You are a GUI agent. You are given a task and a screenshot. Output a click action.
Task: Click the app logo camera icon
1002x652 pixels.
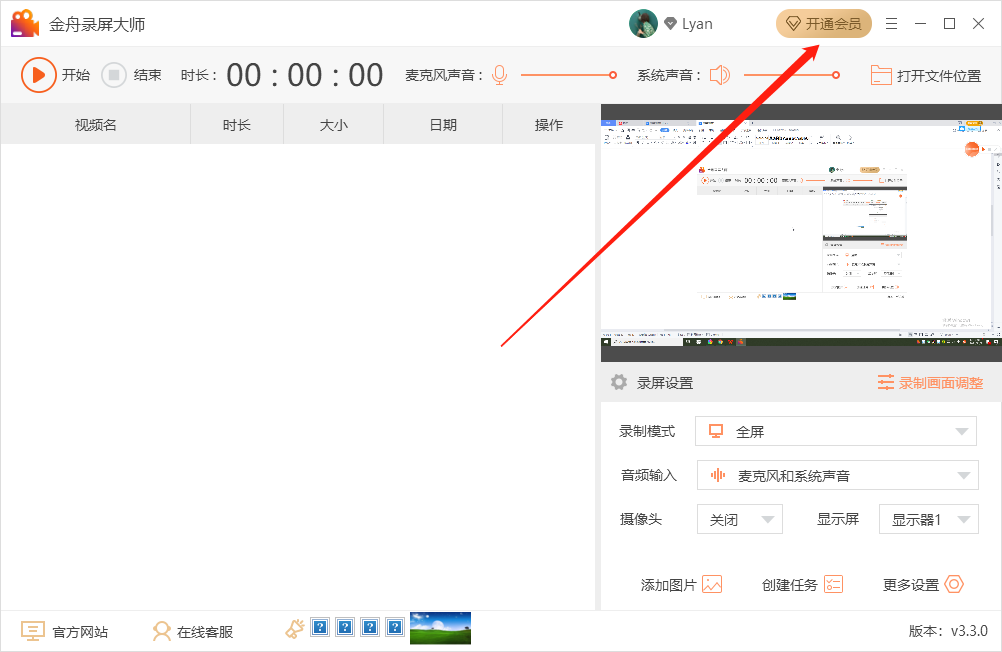pyautogui.click(x=25, y=24)
